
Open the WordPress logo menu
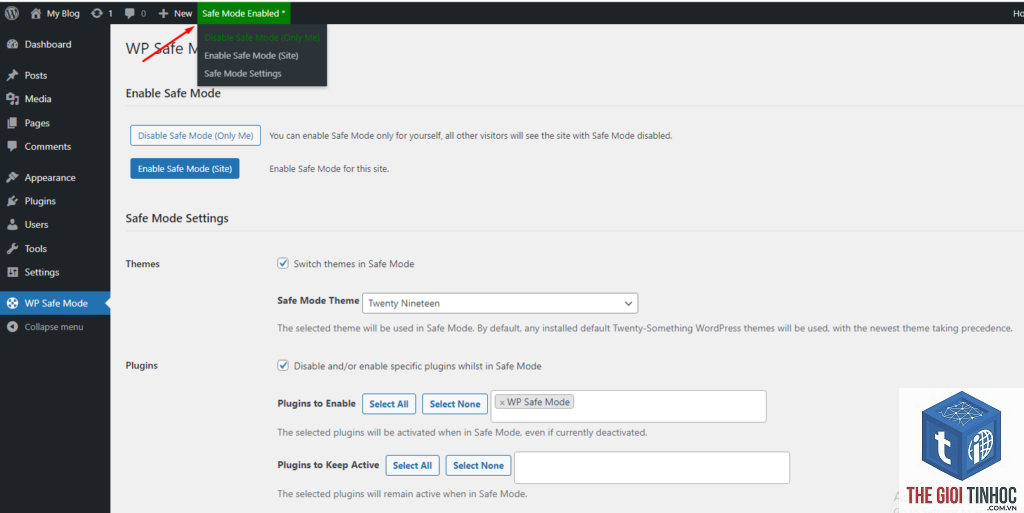[x=12, y=13]
